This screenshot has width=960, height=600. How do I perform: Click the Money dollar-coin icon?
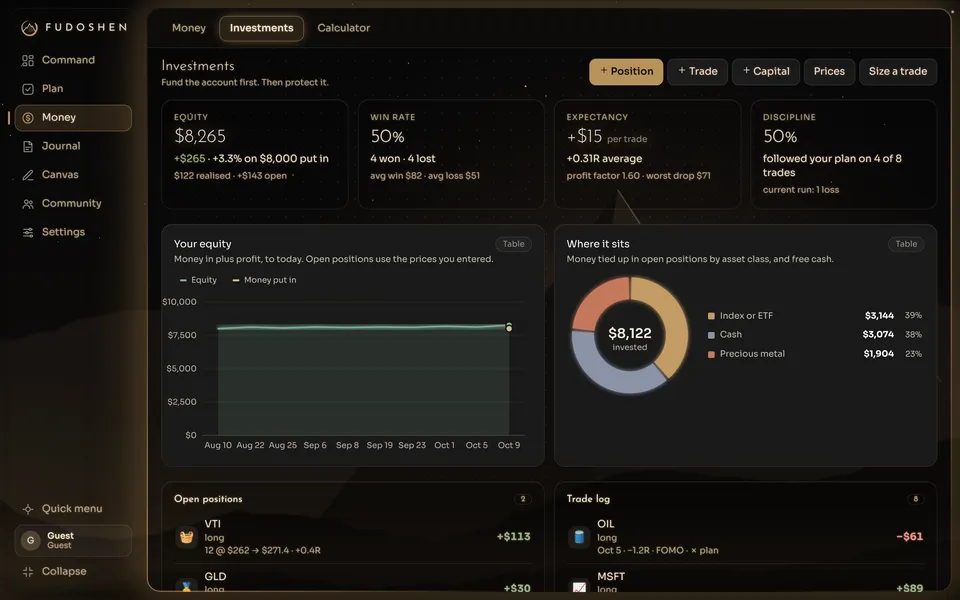28,118
